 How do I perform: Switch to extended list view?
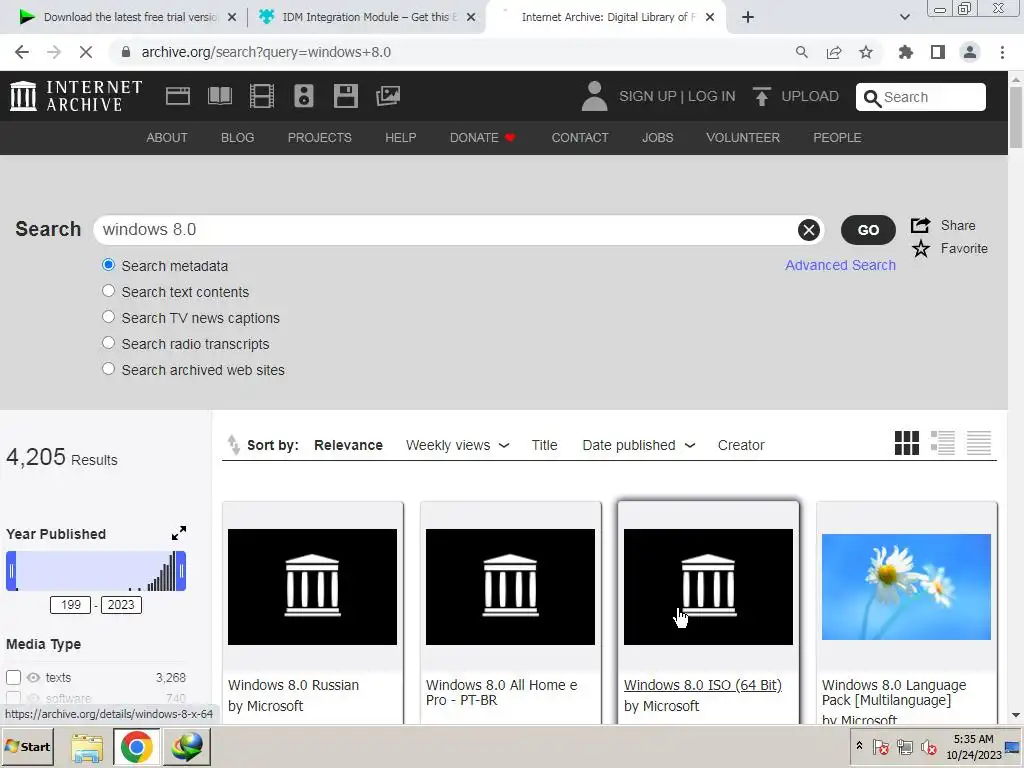point(942,443)
